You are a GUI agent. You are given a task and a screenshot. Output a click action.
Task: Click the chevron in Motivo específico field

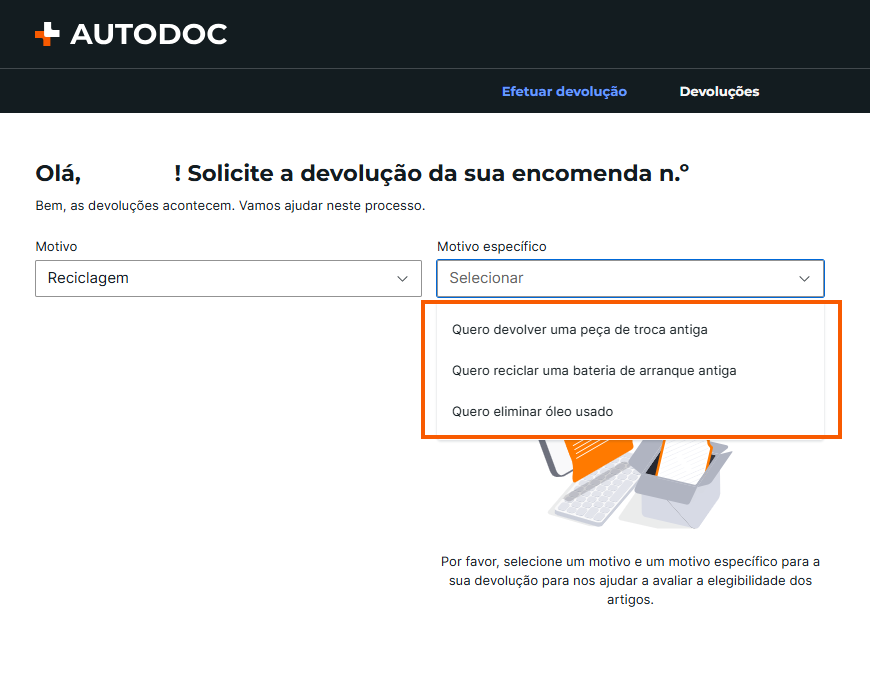pos(804,279)
